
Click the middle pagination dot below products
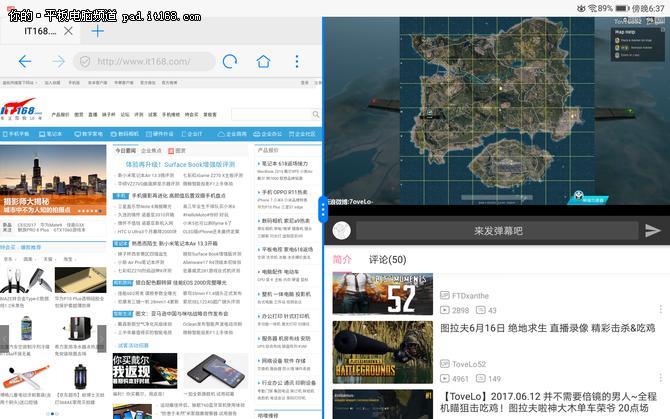(52, 413)
